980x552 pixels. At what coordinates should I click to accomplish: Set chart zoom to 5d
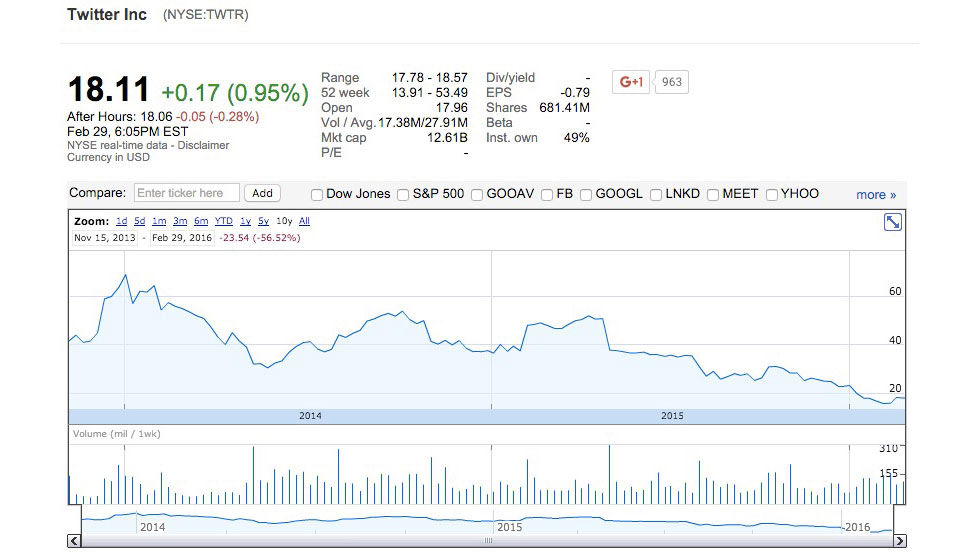pyautogui.click(x=139, y=221)
